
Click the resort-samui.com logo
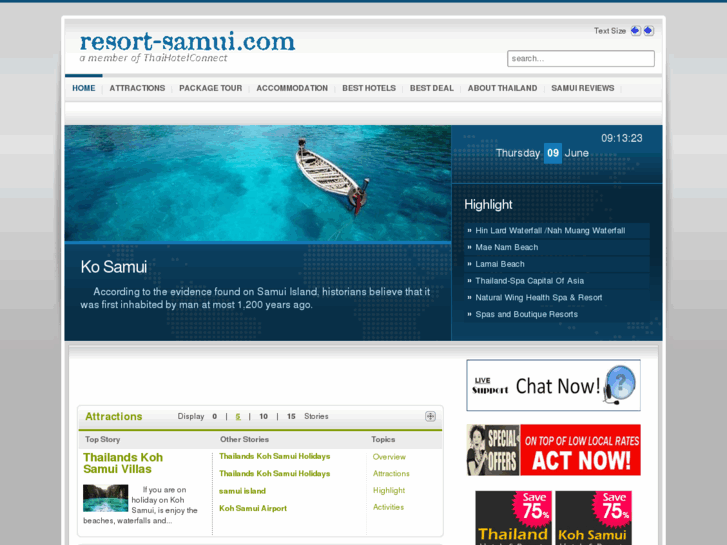pos(187,42)
